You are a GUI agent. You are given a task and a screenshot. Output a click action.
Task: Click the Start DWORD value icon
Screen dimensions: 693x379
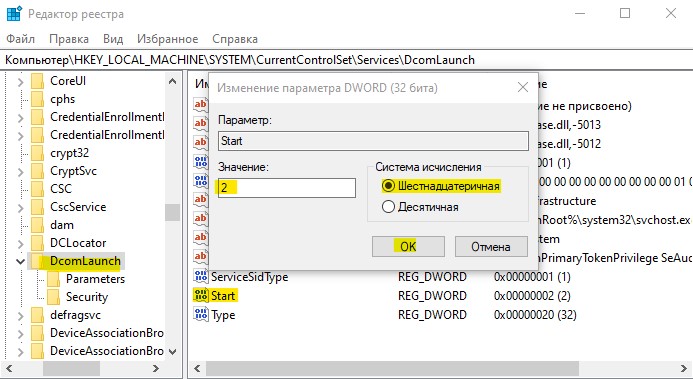pyautogui.click(x=201, y=295)
